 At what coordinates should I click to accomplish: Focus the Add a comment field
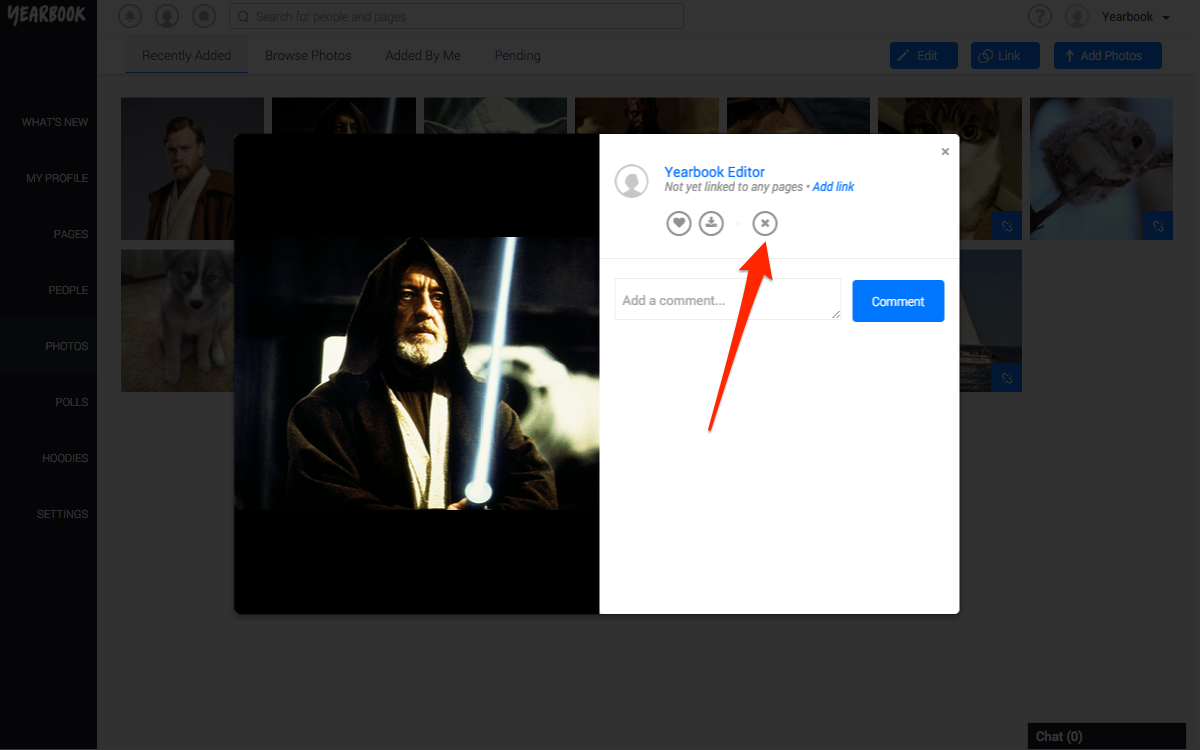click(728, 299)
